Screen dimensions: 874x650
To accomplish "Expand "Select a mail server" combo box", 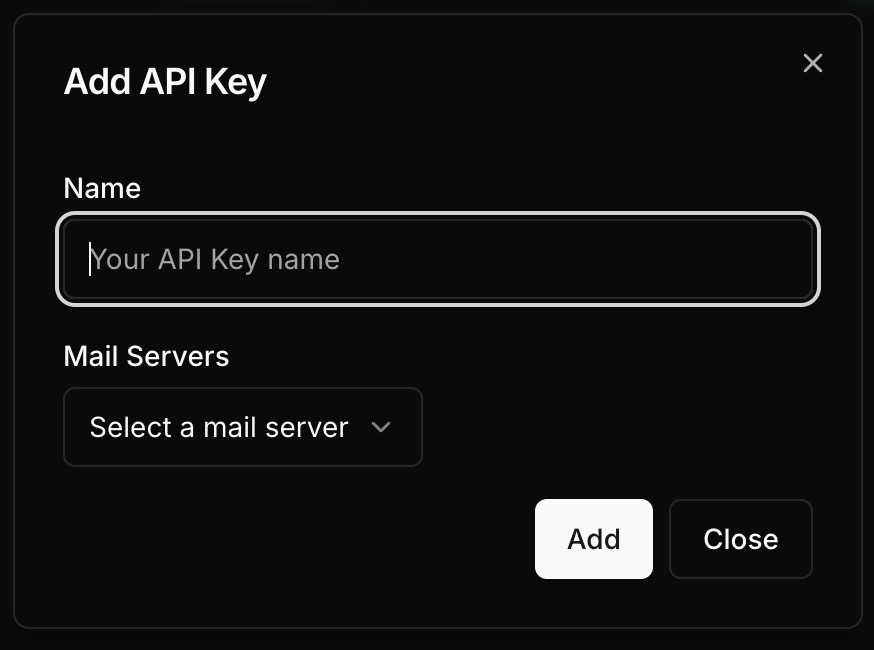I will [x=242, y=427].
